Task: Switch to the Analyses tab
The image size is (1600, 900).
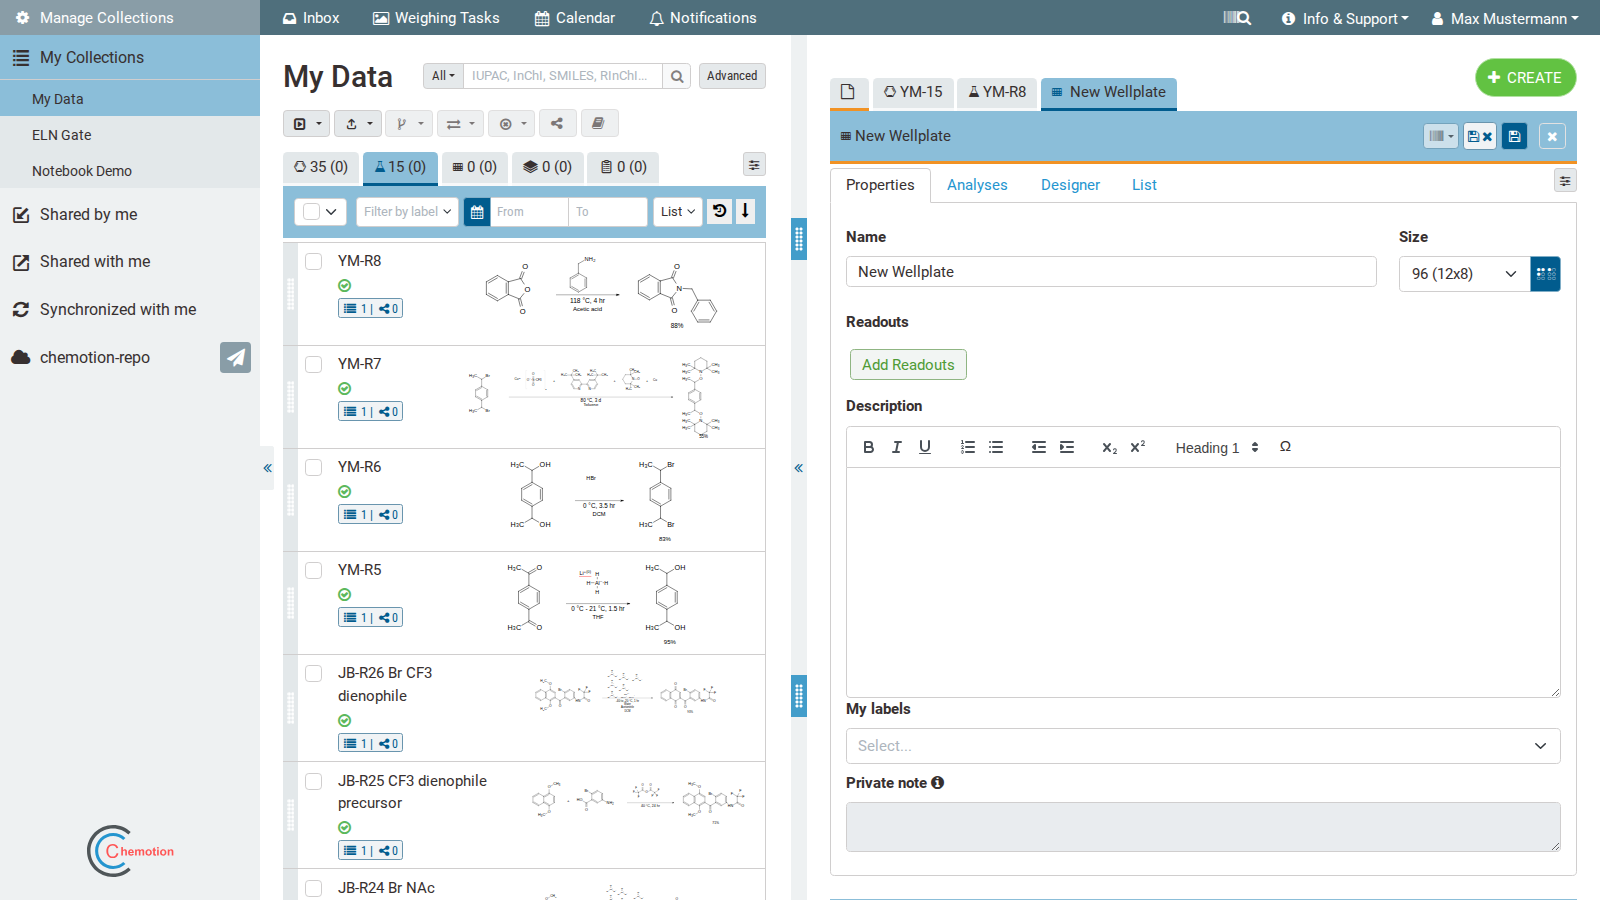Action: click(977, 185)
